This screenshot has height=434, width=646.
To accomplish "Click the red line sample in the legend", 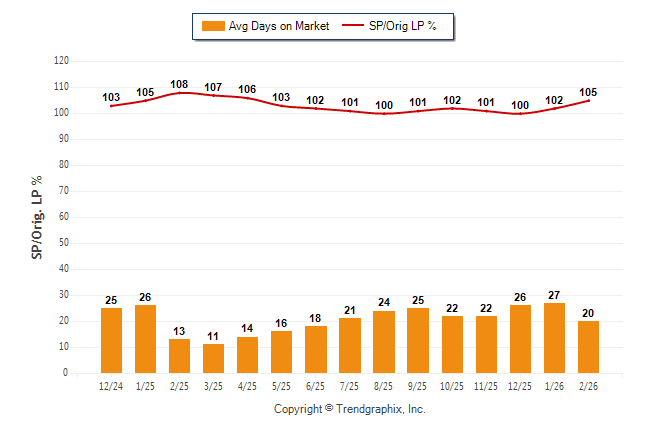I will (355, 26).
